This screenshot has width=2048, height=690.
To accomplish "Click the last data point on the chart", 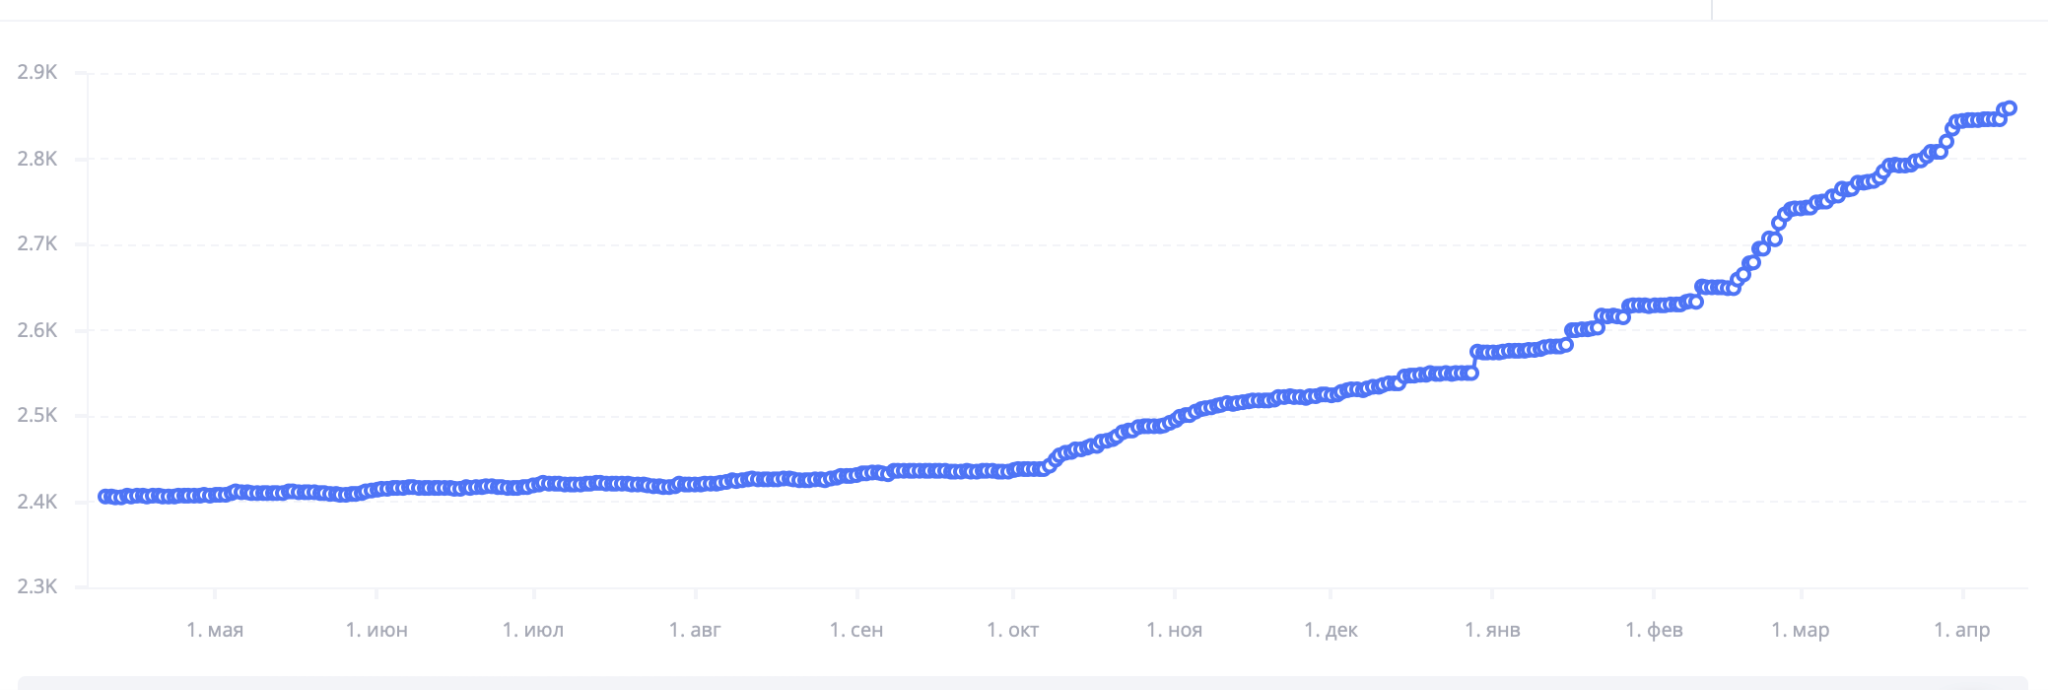I will (x=2009, y=108).
